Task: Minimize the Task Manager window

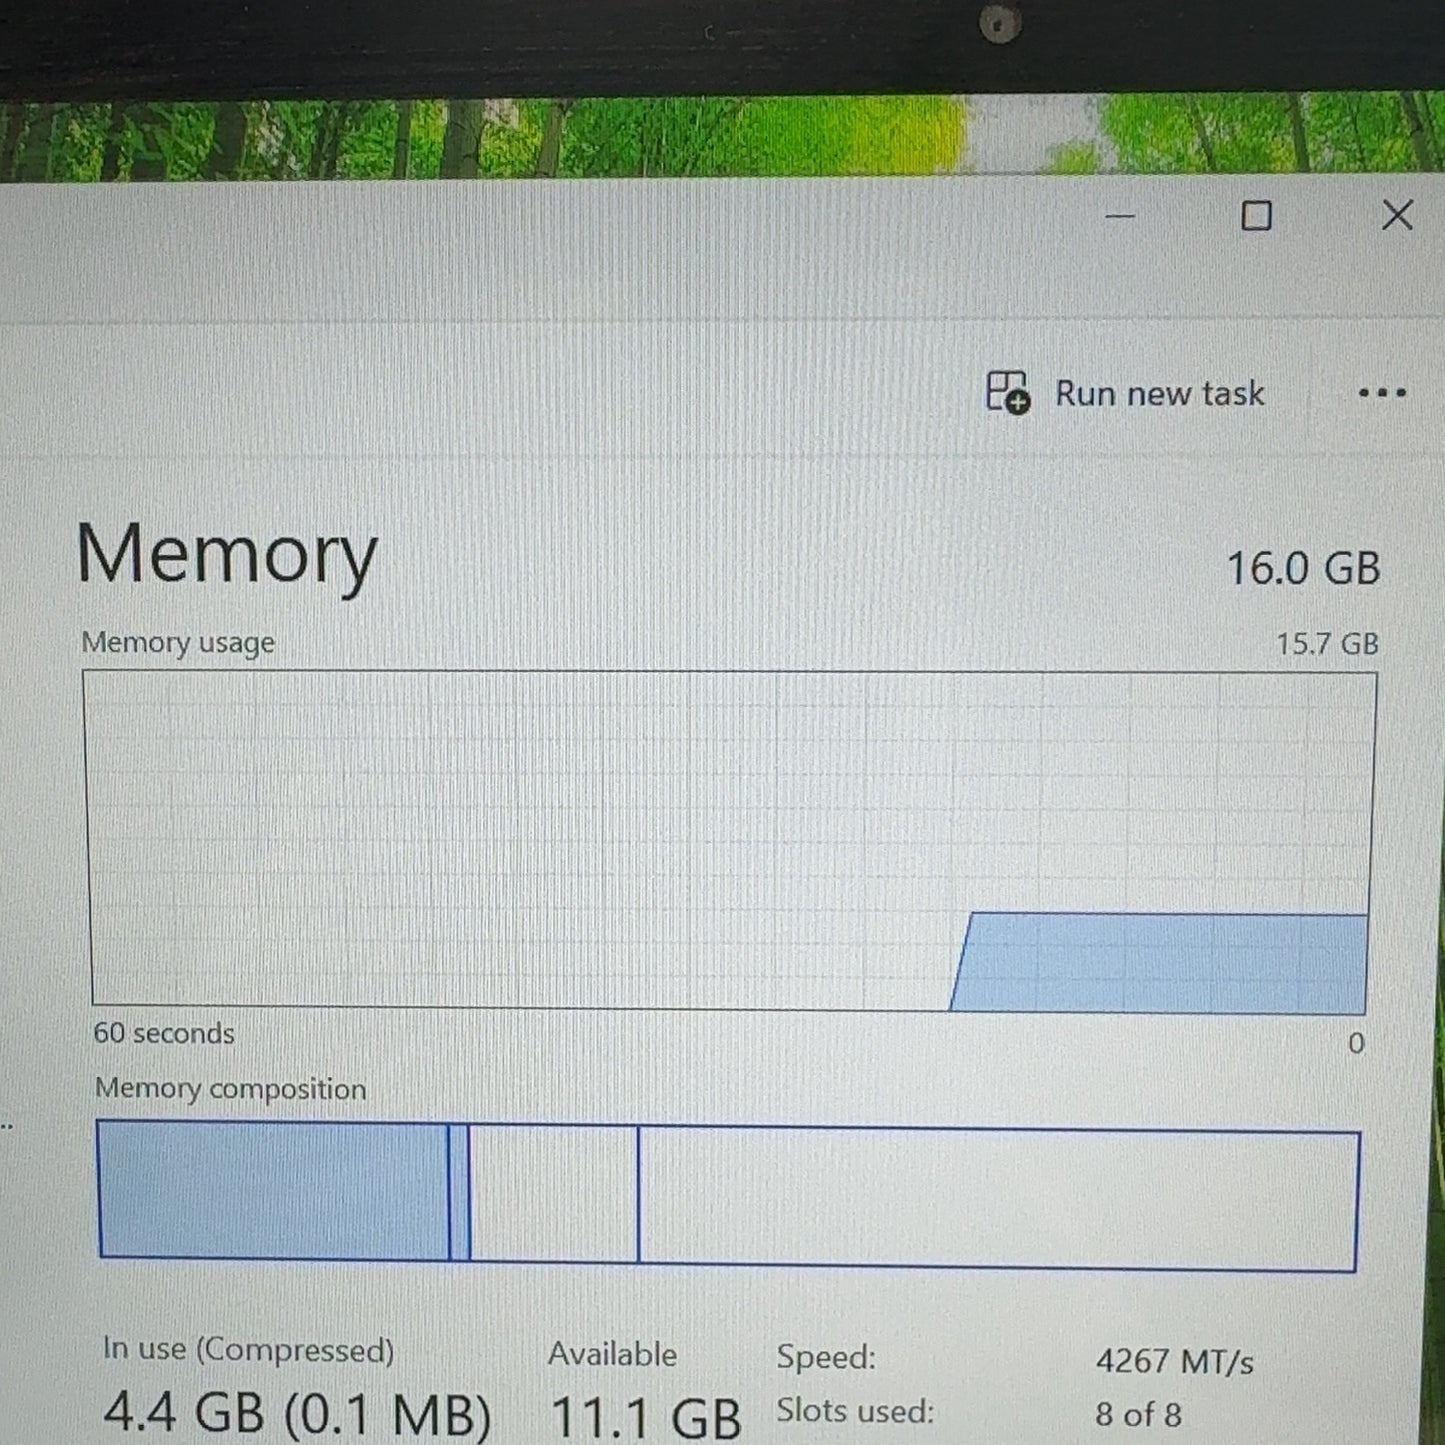Action: [1120, 215]
